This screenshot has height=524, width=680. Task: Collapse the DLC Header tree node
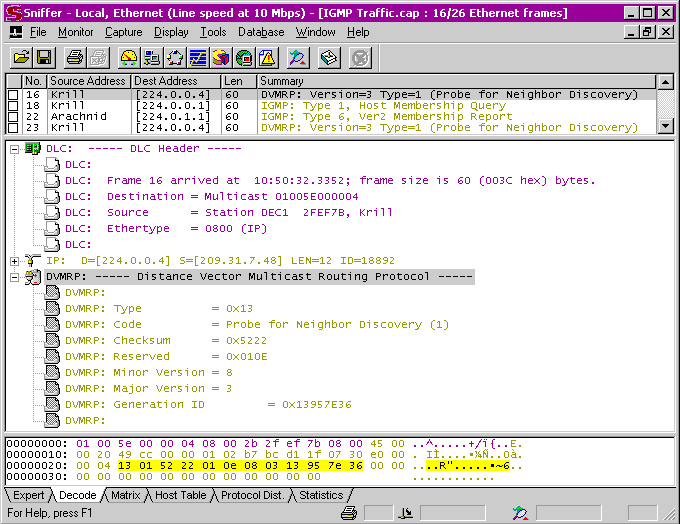[14, 149]
